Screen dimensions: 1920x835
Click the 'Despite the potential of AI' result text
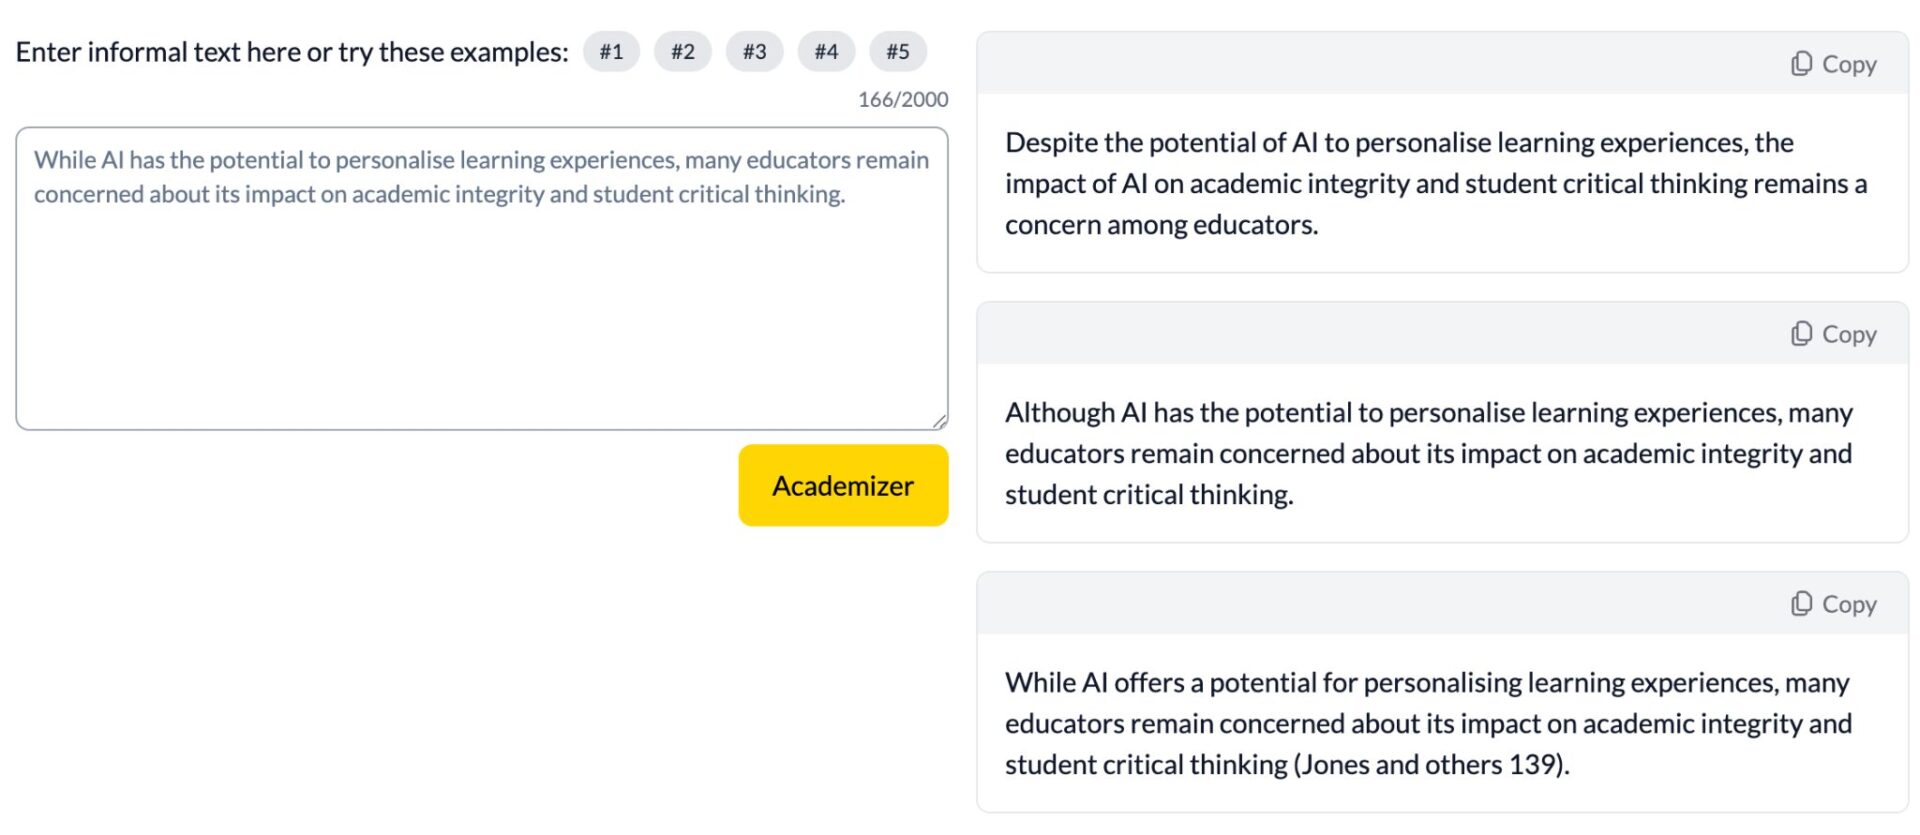pos(1435,184)
